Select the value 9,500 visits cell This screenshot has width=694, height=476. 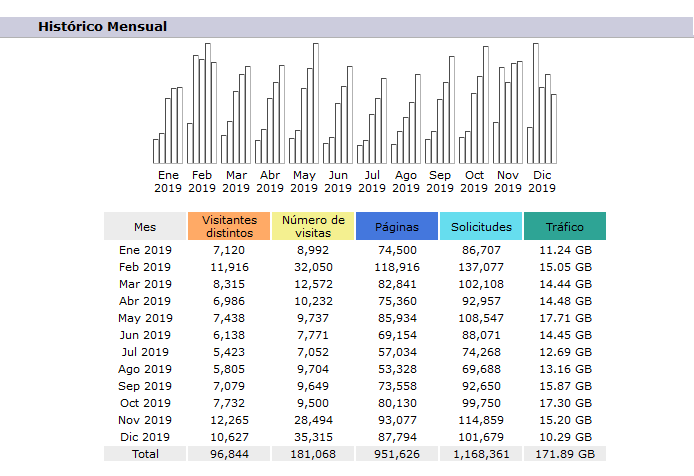(313, 403)
